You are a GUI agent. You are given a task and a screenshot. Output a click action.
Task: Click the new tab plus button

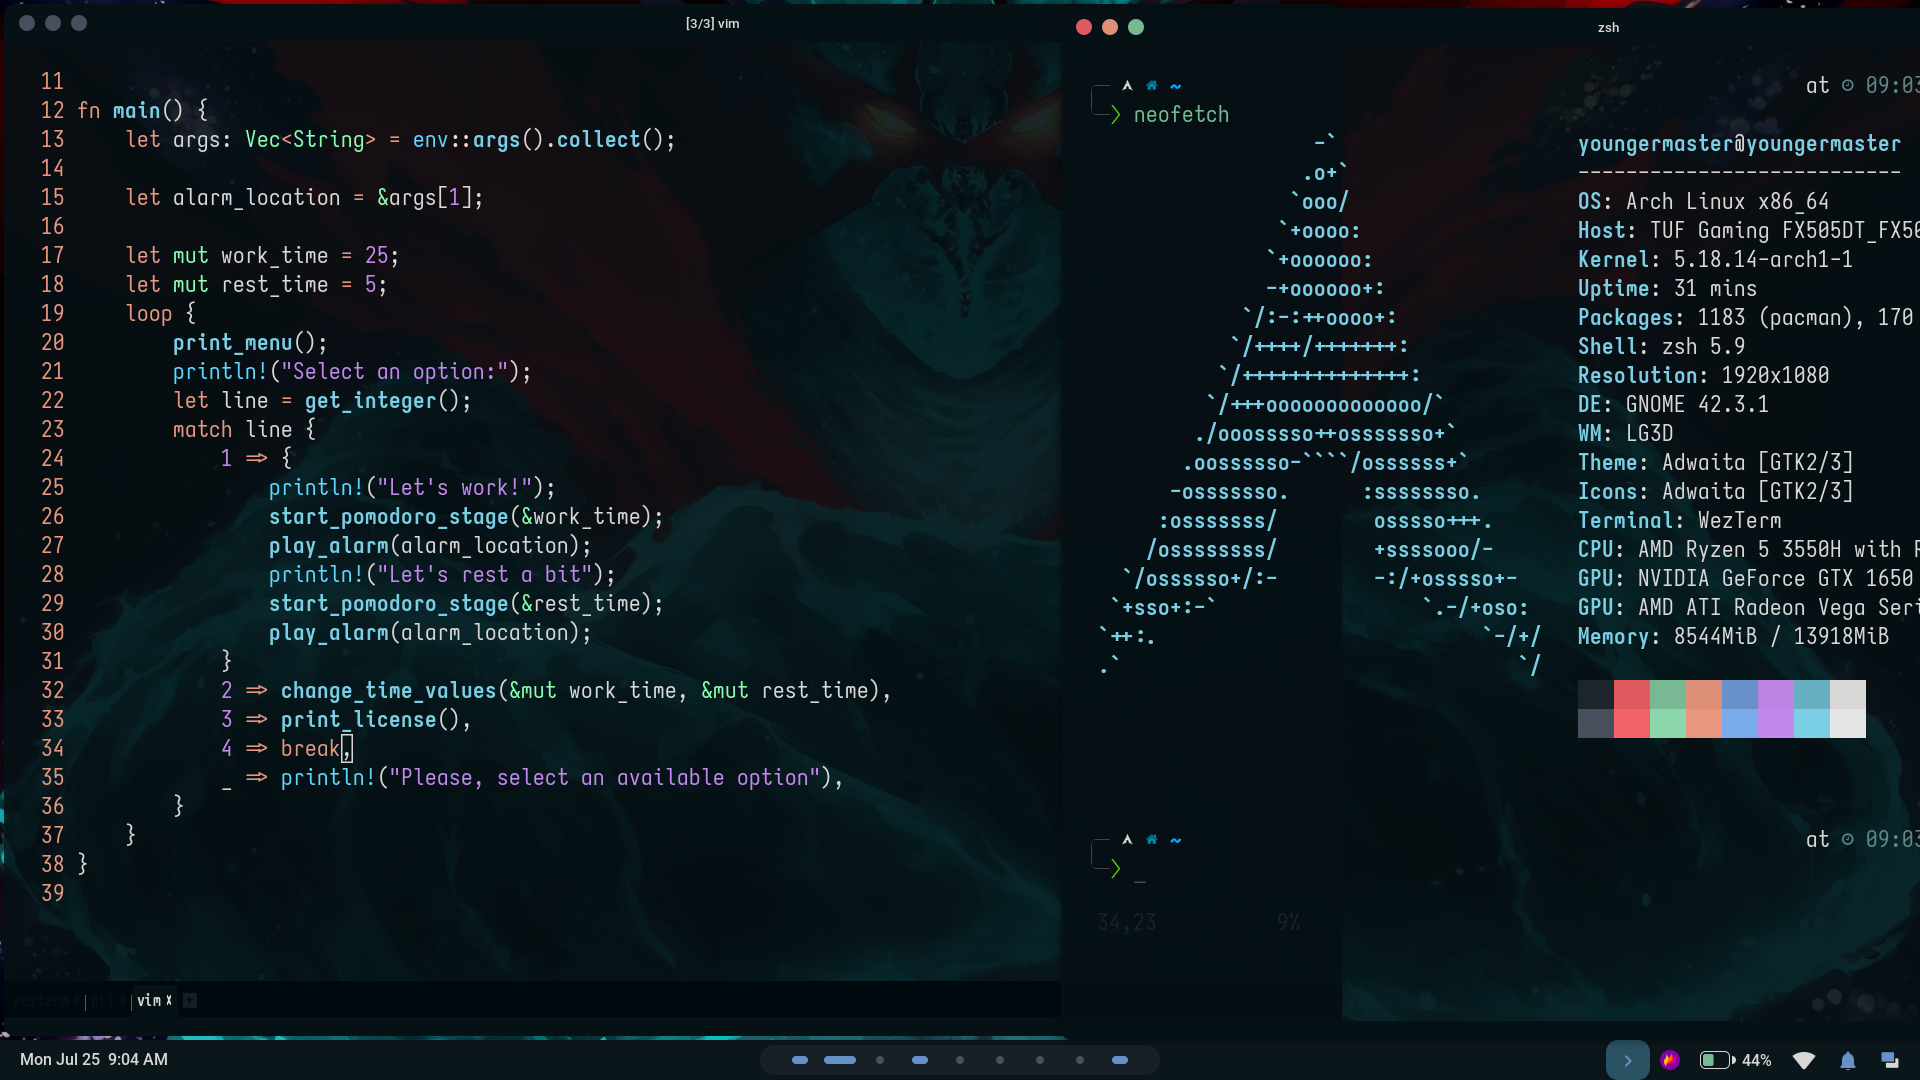click(190, 1000)
